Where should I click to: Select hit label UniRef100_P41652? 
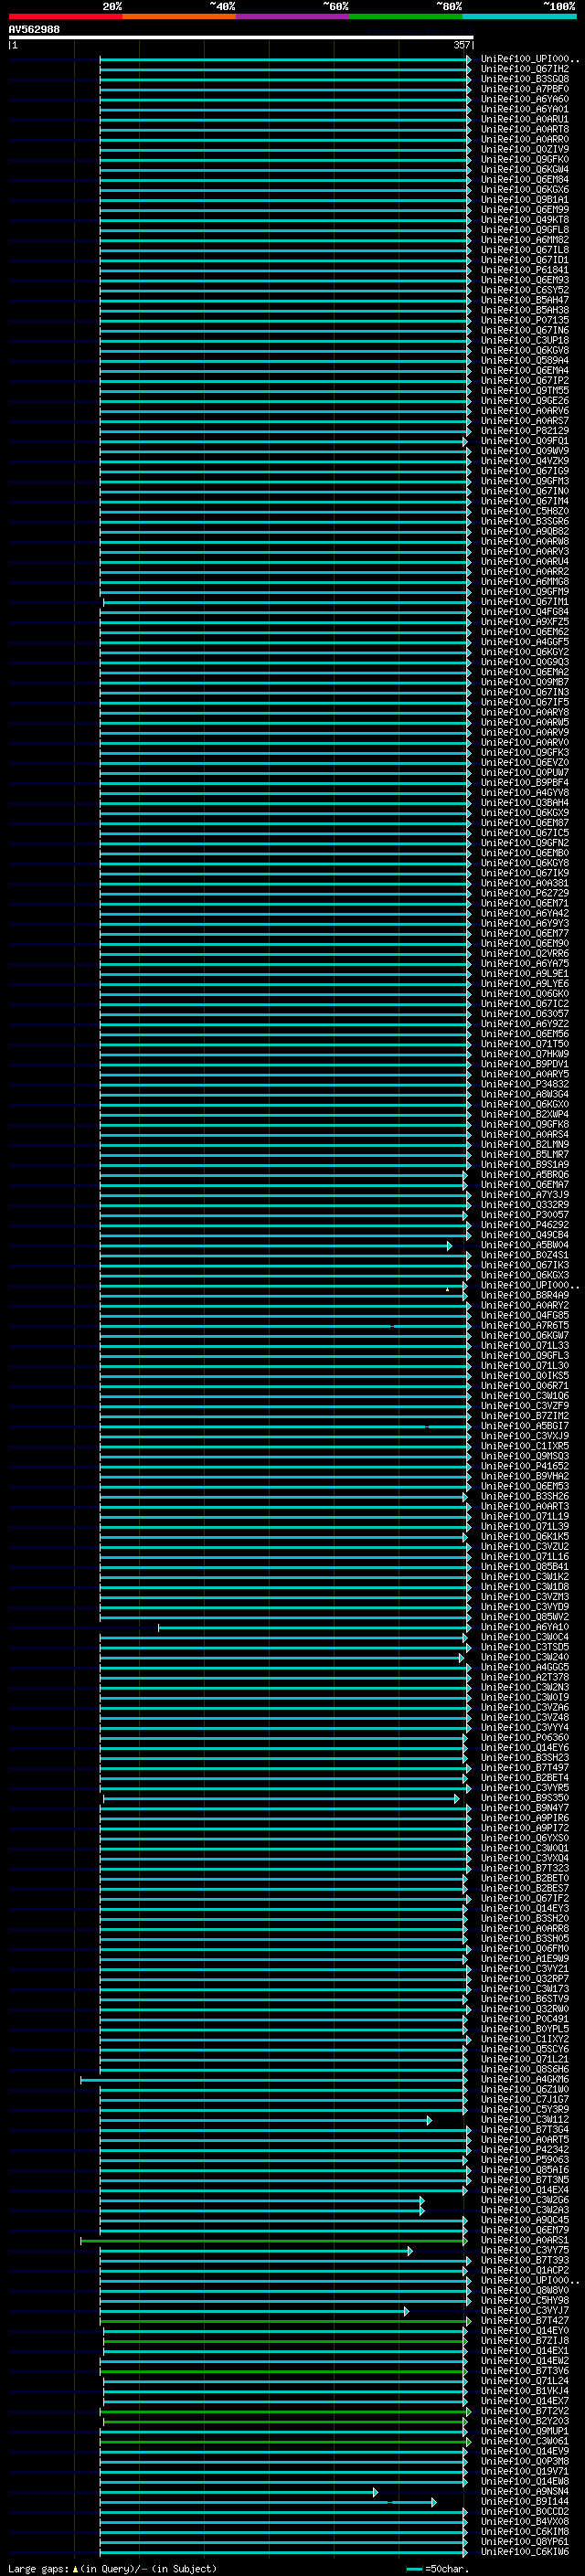(x=525, y=1466)
